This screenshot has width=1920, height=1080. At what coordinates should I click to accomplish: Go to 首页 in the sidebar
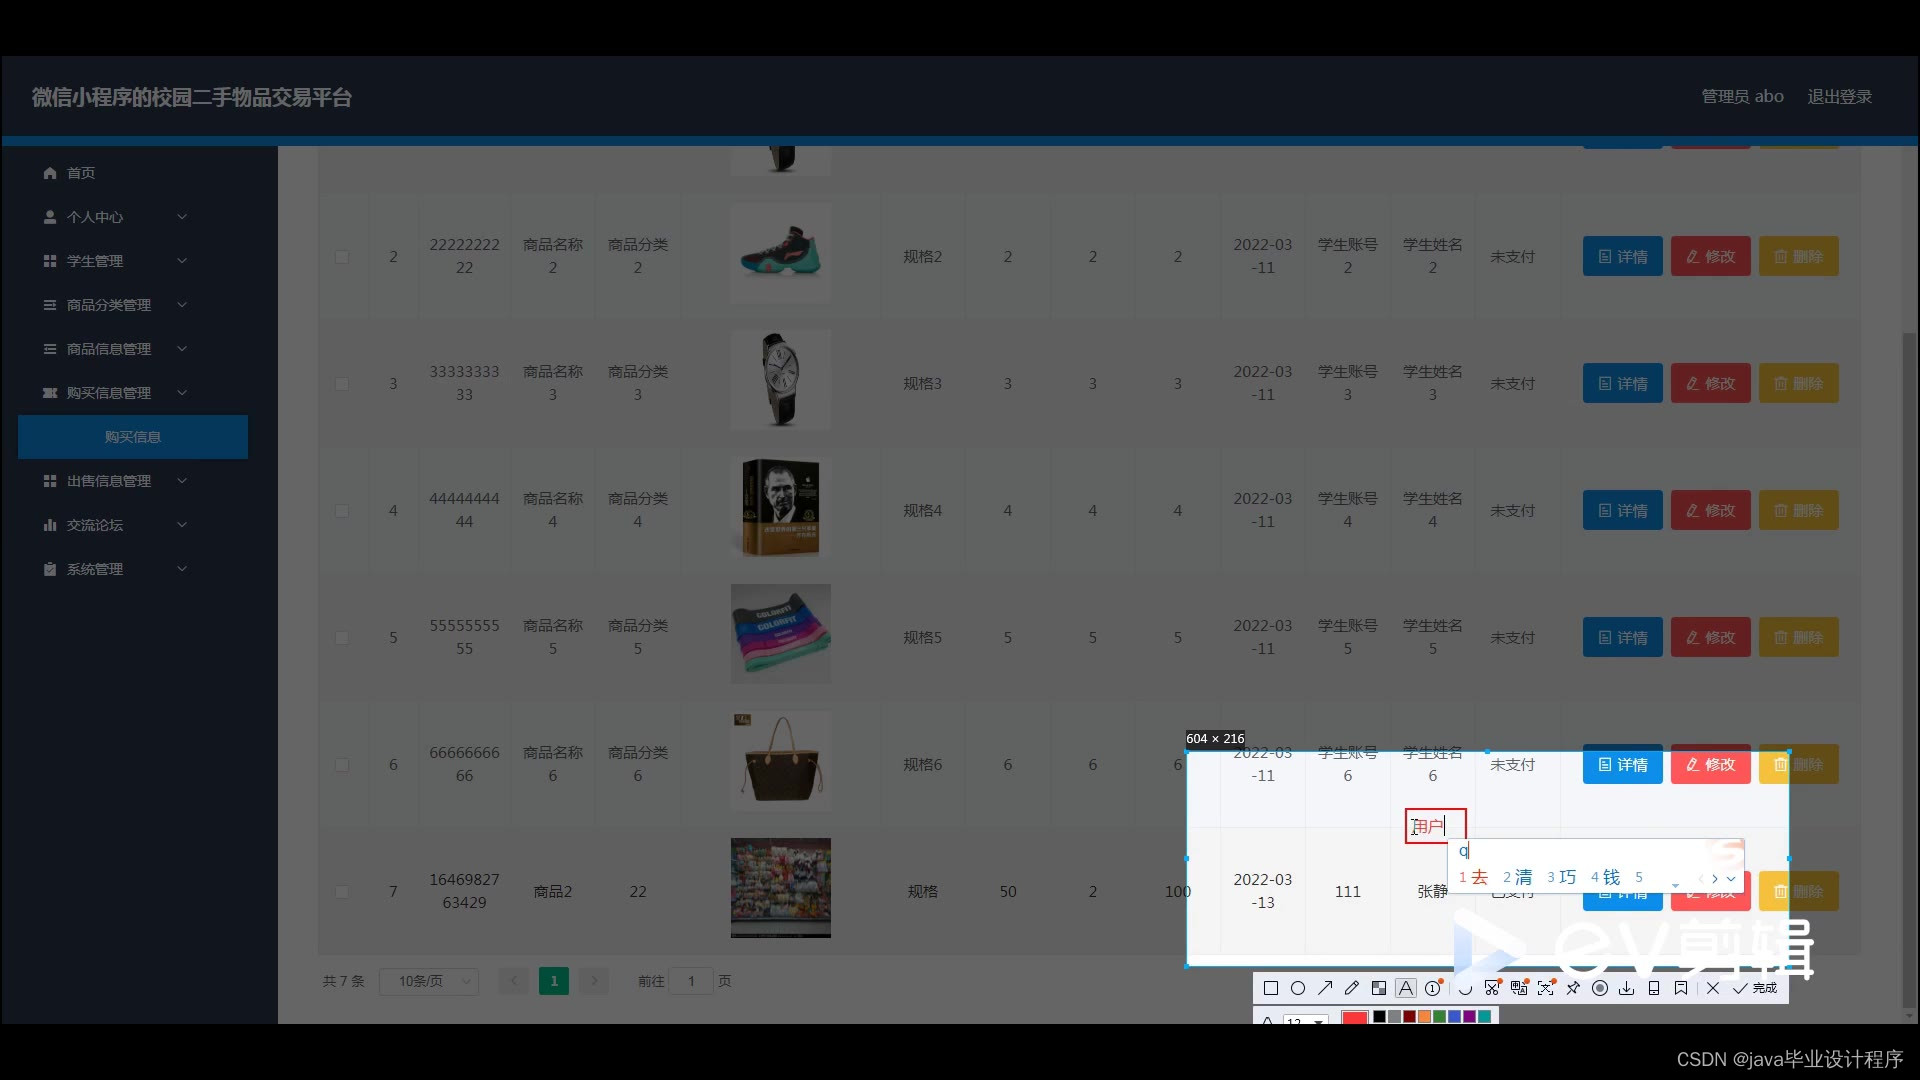[x=80, y=173]
